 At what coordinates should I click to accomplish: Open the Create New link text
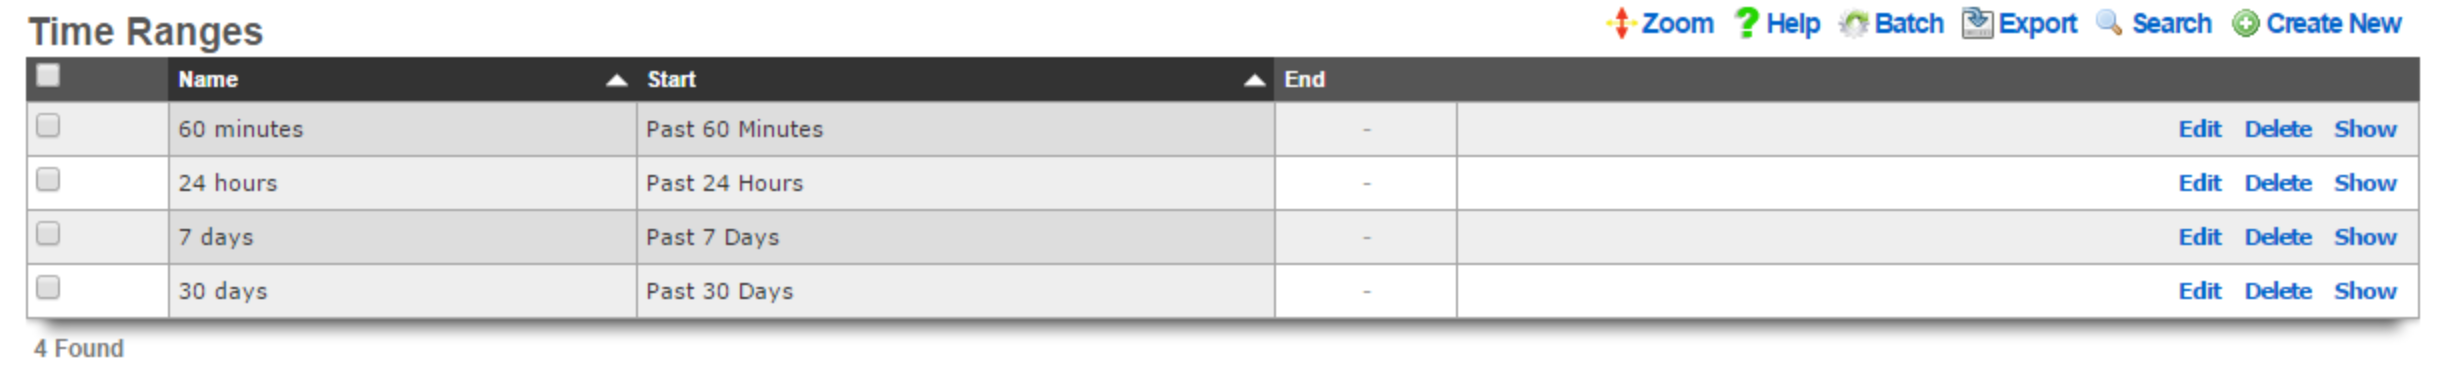pos(2333,23)
